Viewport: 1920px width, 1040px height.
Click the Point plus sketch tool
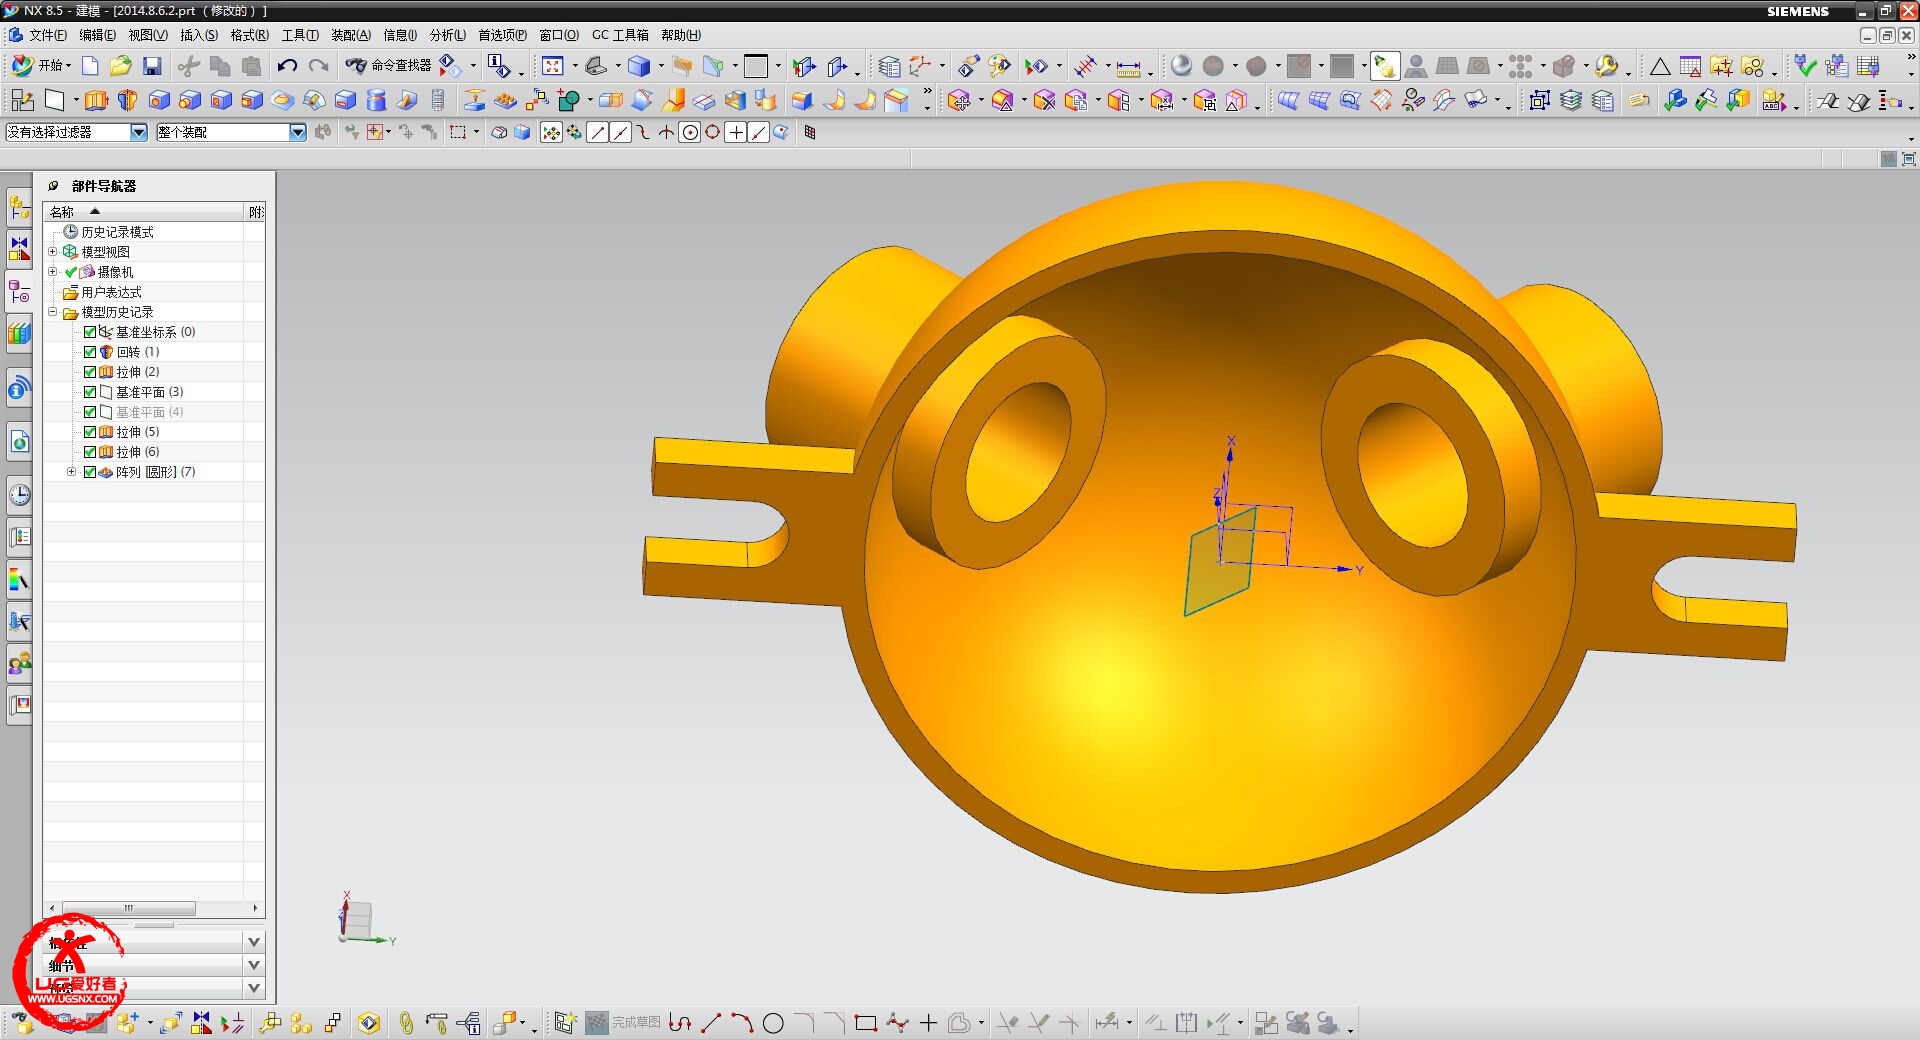click(x=928, y=1023)
